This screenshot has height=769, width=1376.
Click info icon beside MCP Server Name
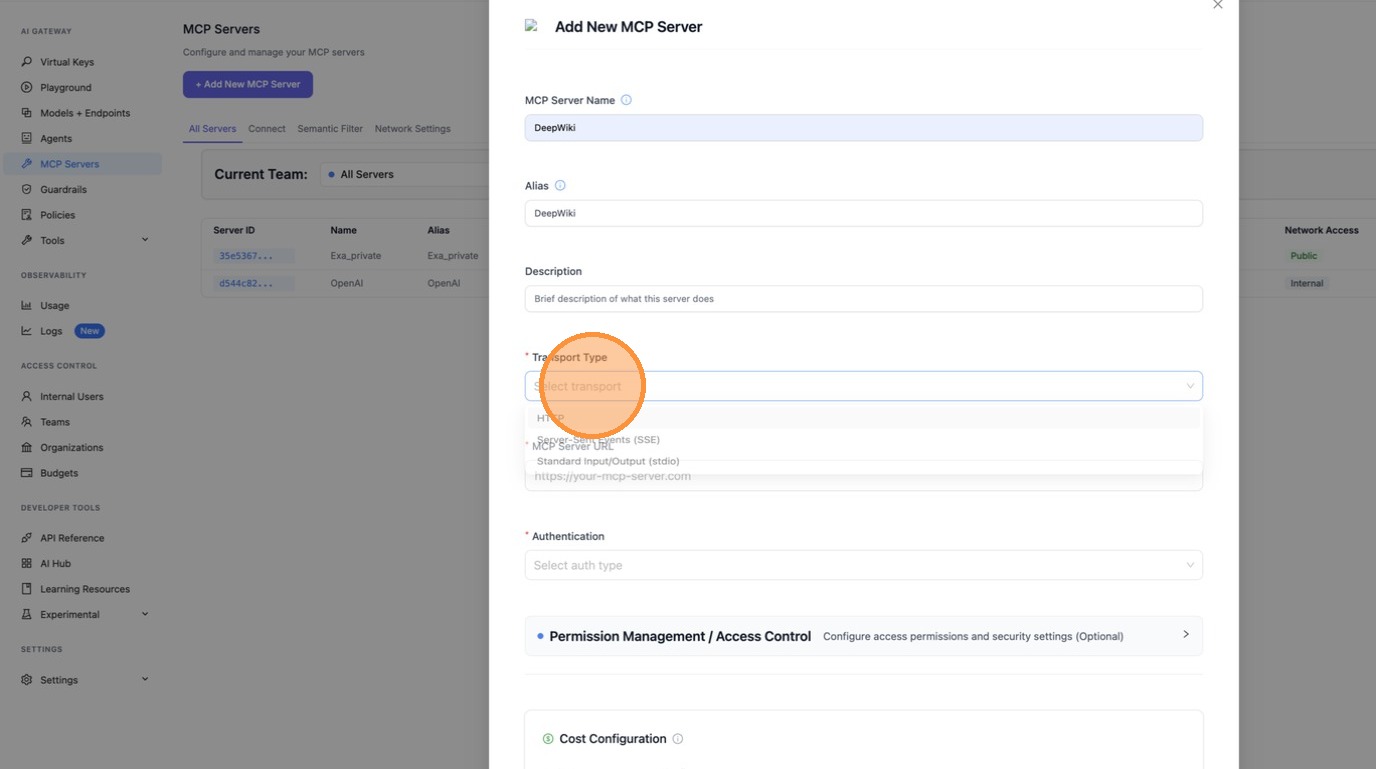[627, 100]
